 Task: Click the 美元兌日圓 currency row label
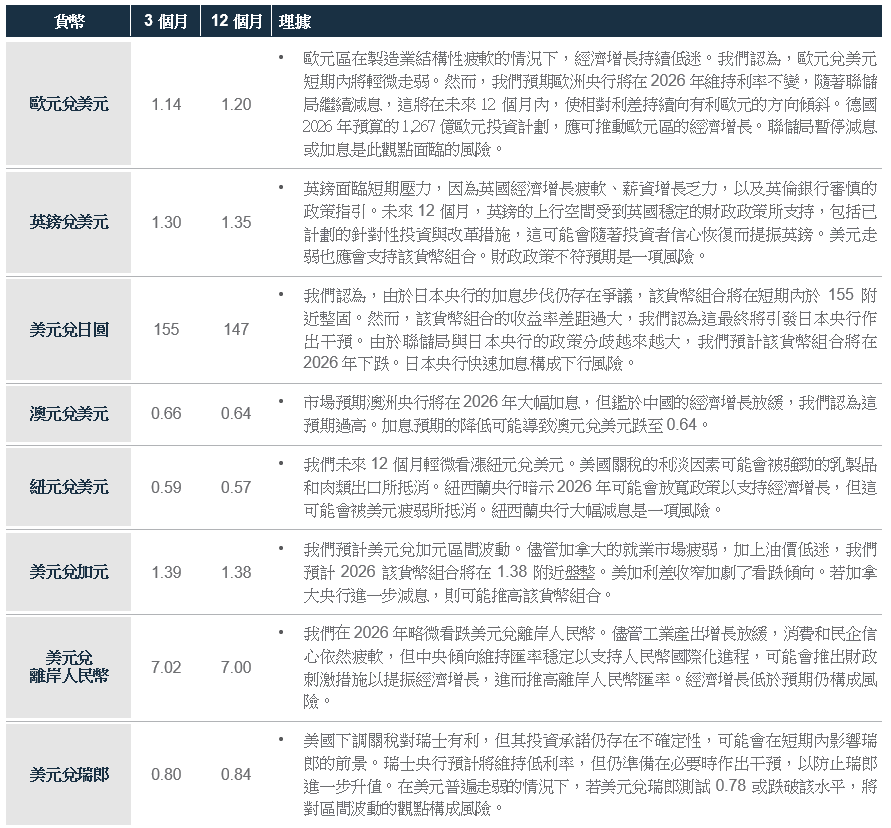[x=69, y=329]
